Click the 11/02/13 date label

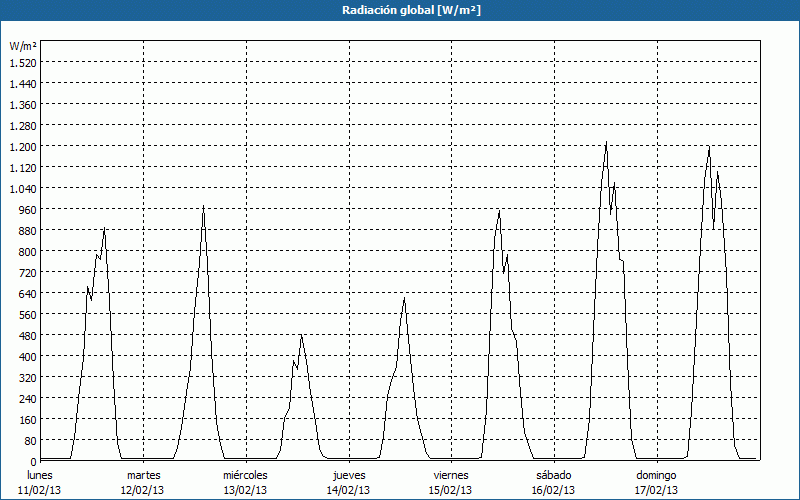(40, 490)
